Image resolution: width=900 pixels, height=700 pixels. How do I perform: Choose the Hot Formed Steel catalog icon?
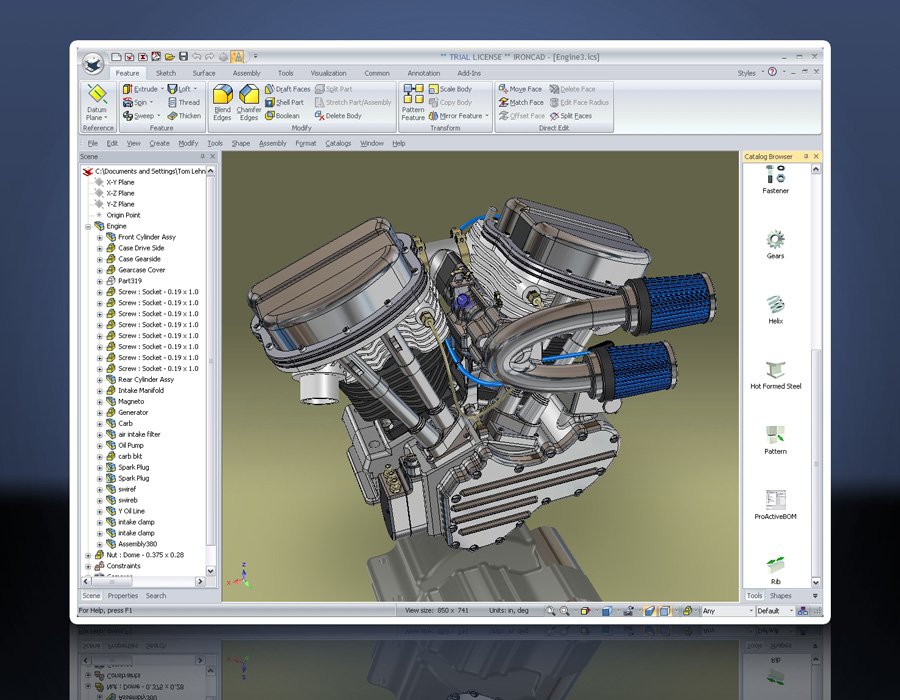775,370
